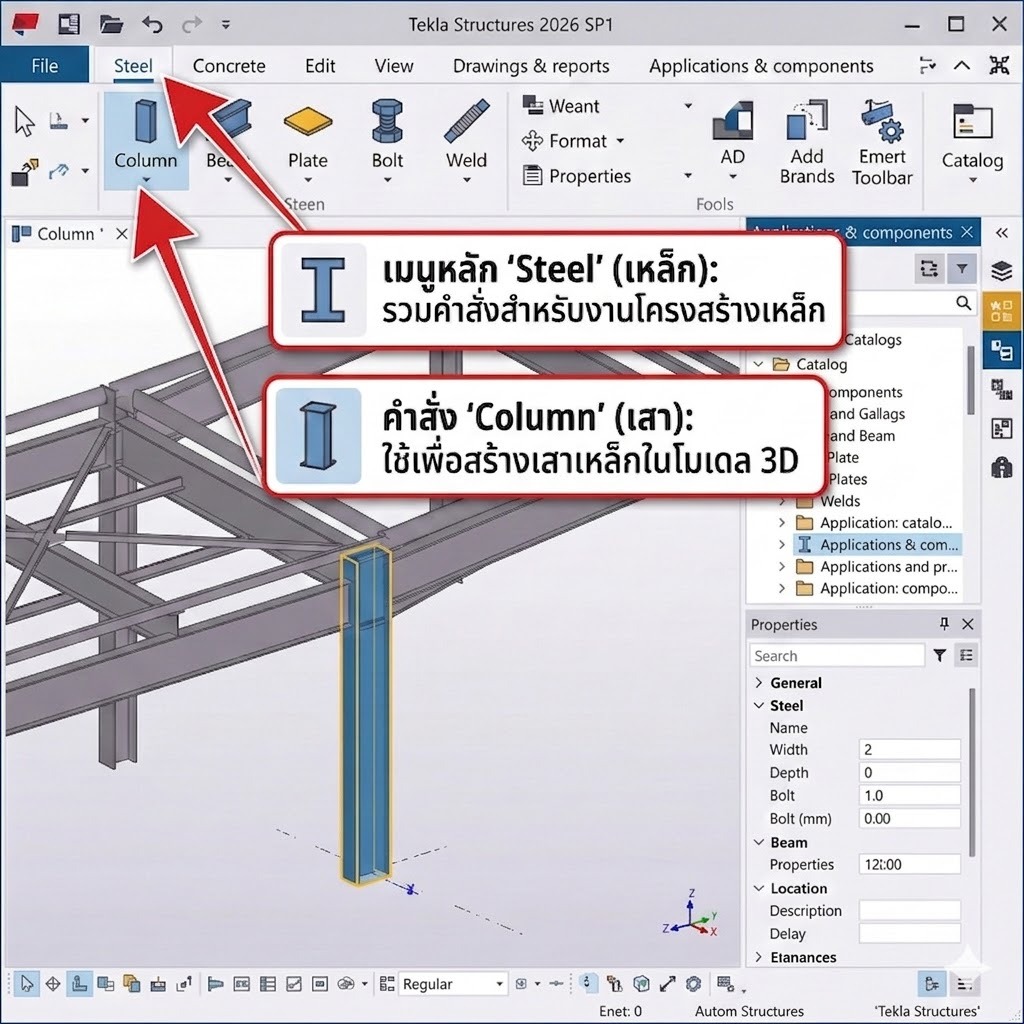Open the Drawings & reports tab

coord(531,66)
